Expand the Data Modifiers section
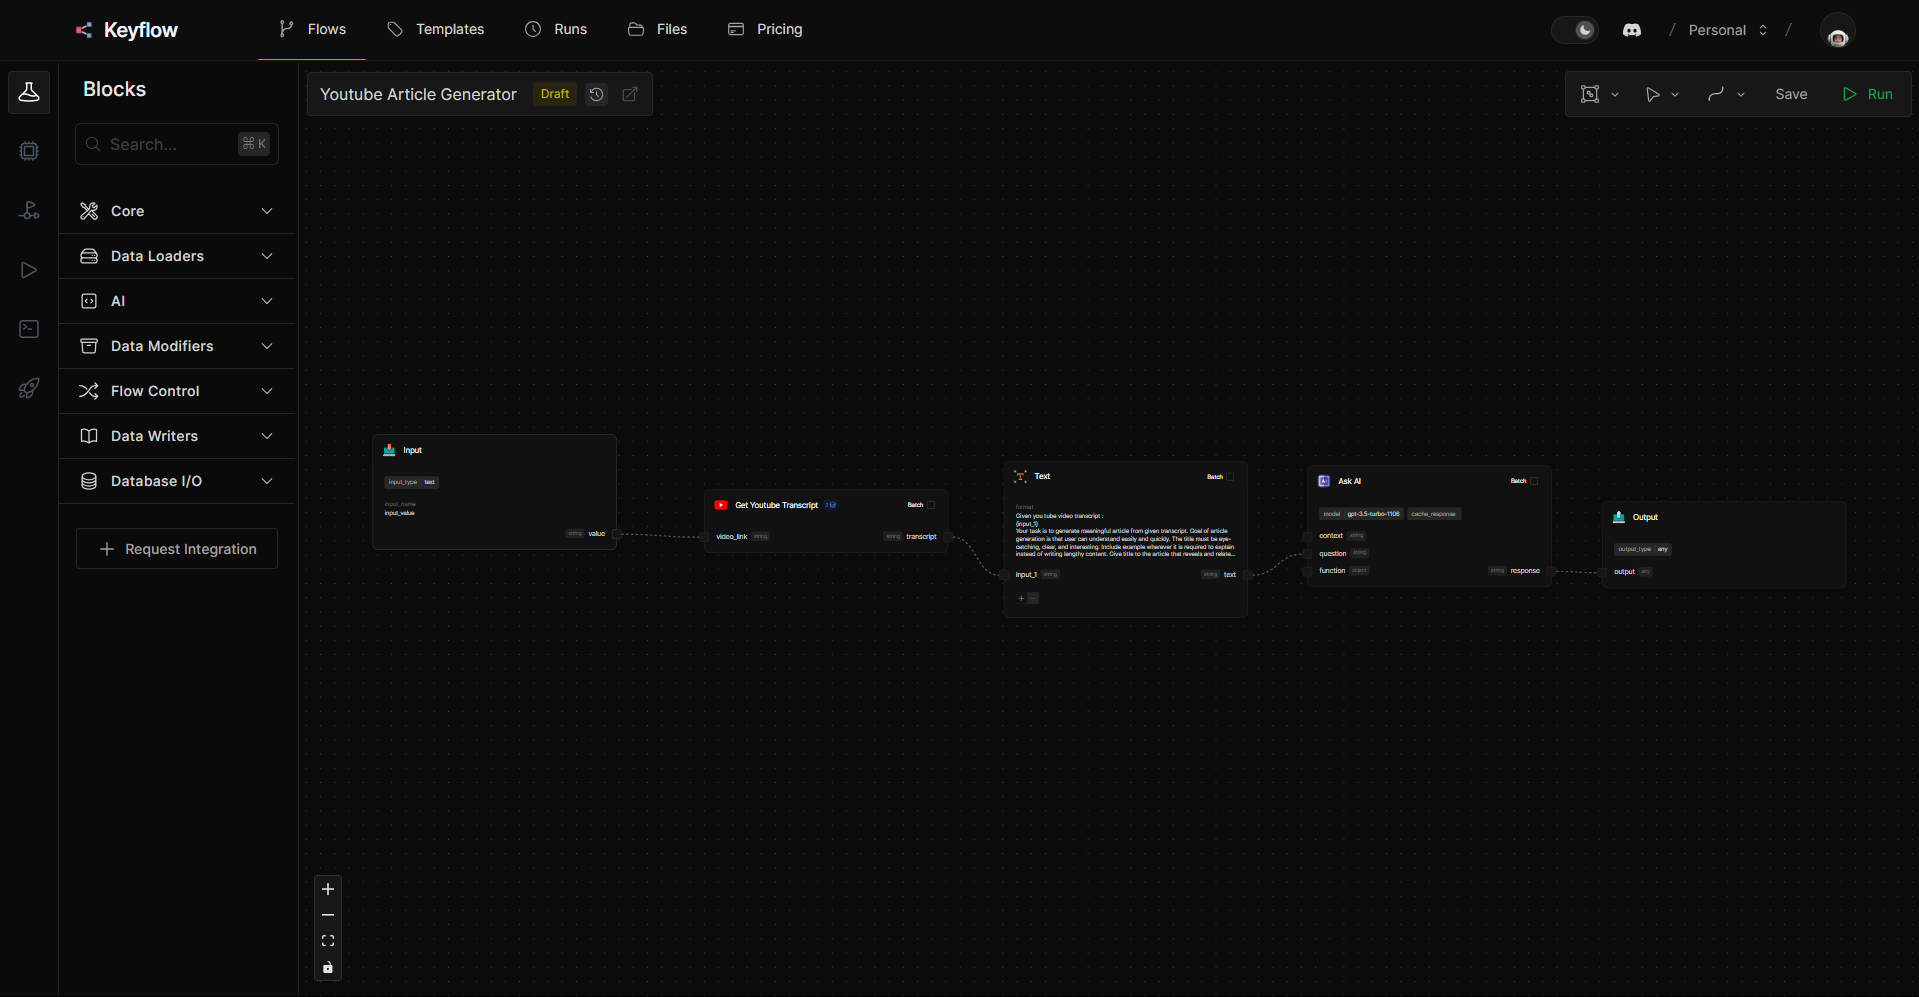 coord(177,346)
